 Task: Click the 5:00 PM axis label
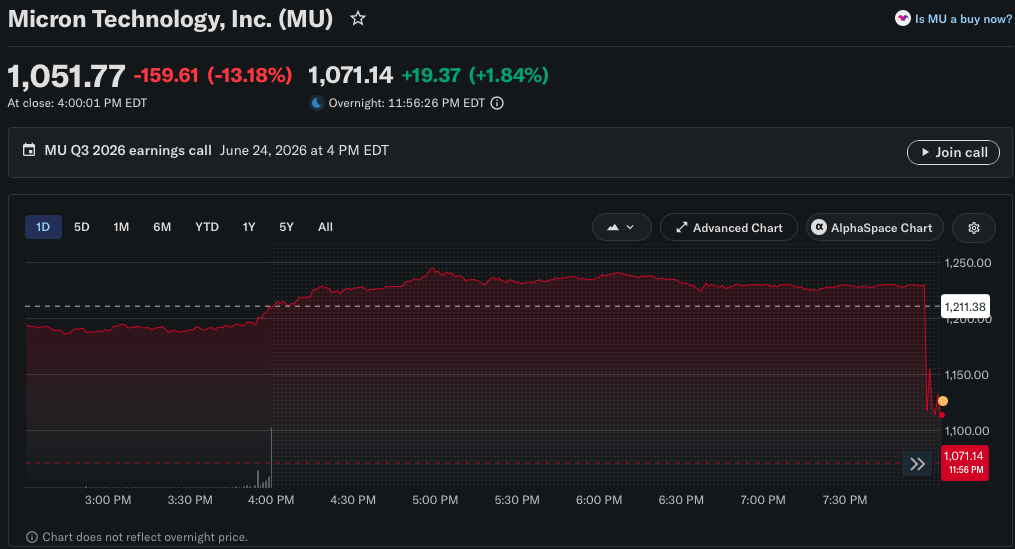coord(435,500)
